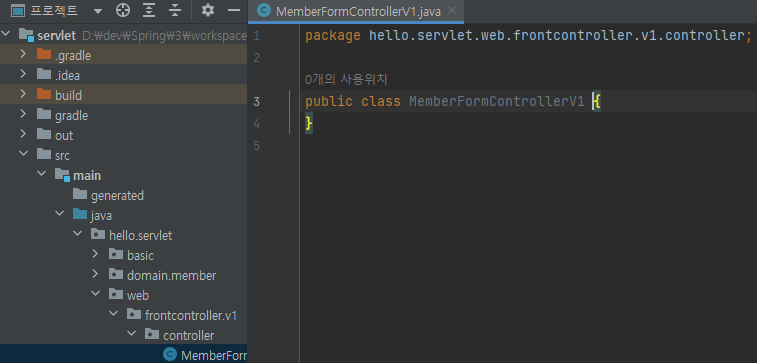This screenshot has height=363, width=757.
Task: Click the MemberForm class icon in tree
Action: pyautogui.click(x=169, y=354)
